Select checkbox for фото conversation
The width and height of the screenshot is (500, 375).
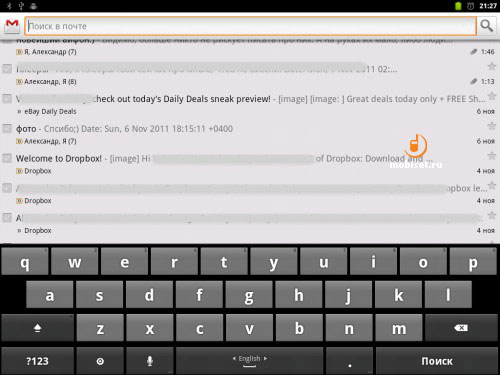(x=7, y=128)
